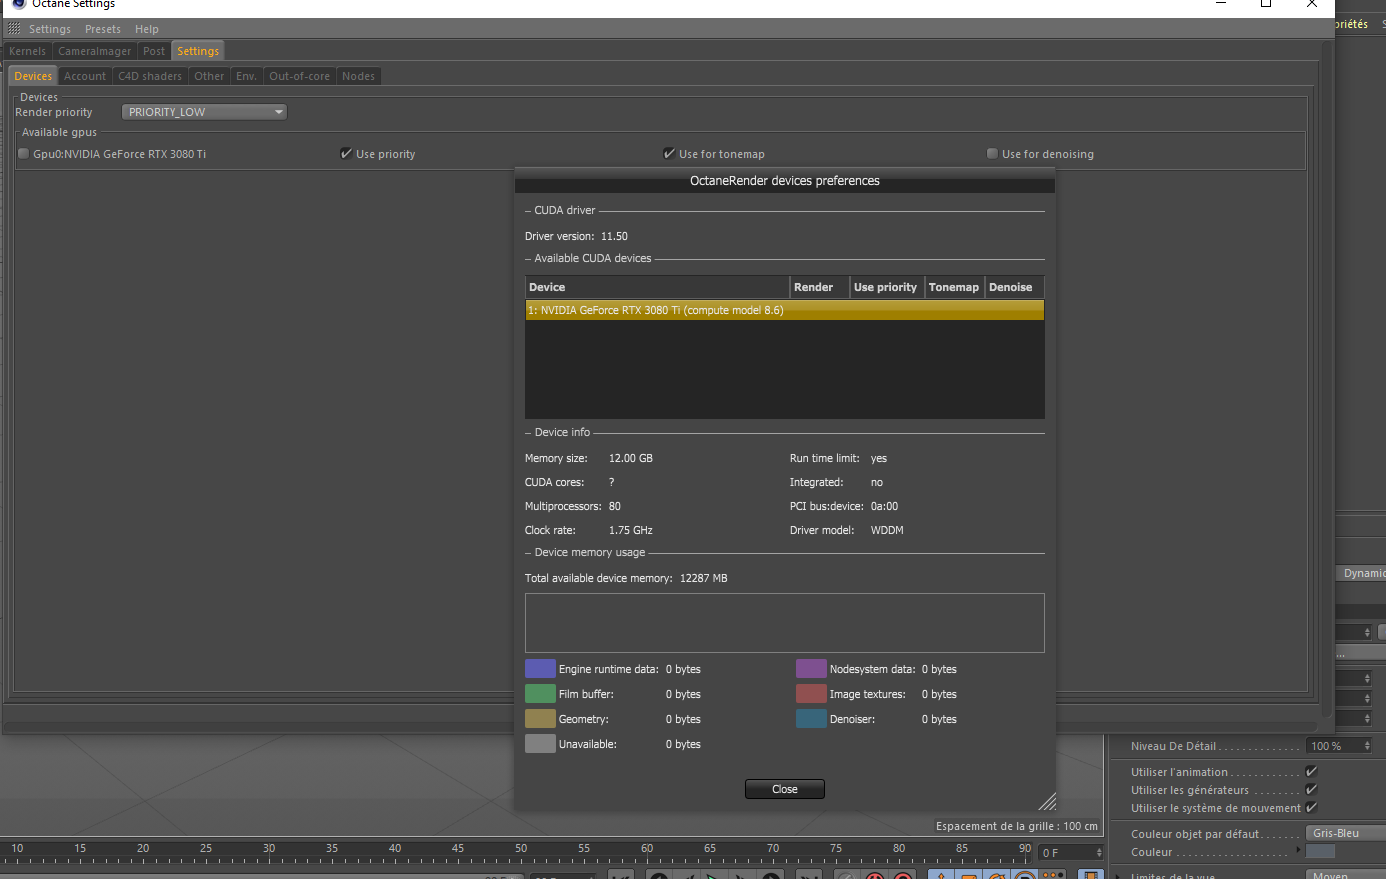
Task: Click the Unavailable gray color swatch
Action: [540, 744]
